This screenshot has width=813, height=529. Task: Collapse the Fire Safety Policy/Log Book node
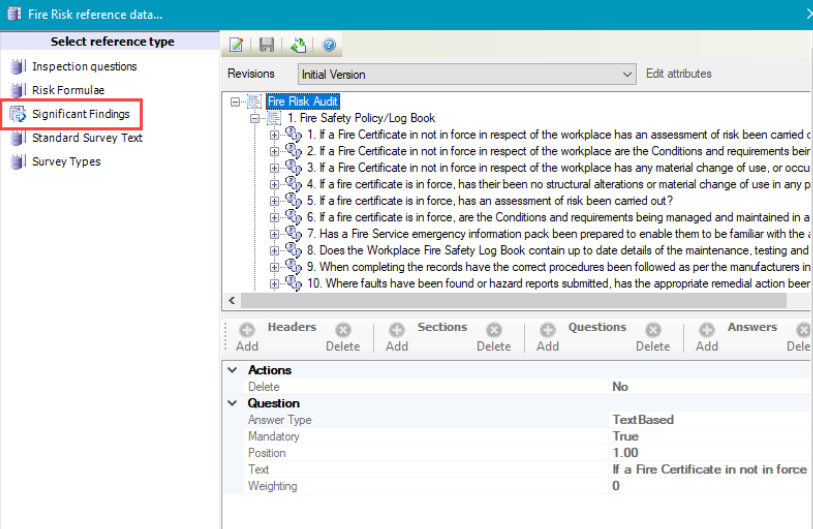[x=256, y=118]
